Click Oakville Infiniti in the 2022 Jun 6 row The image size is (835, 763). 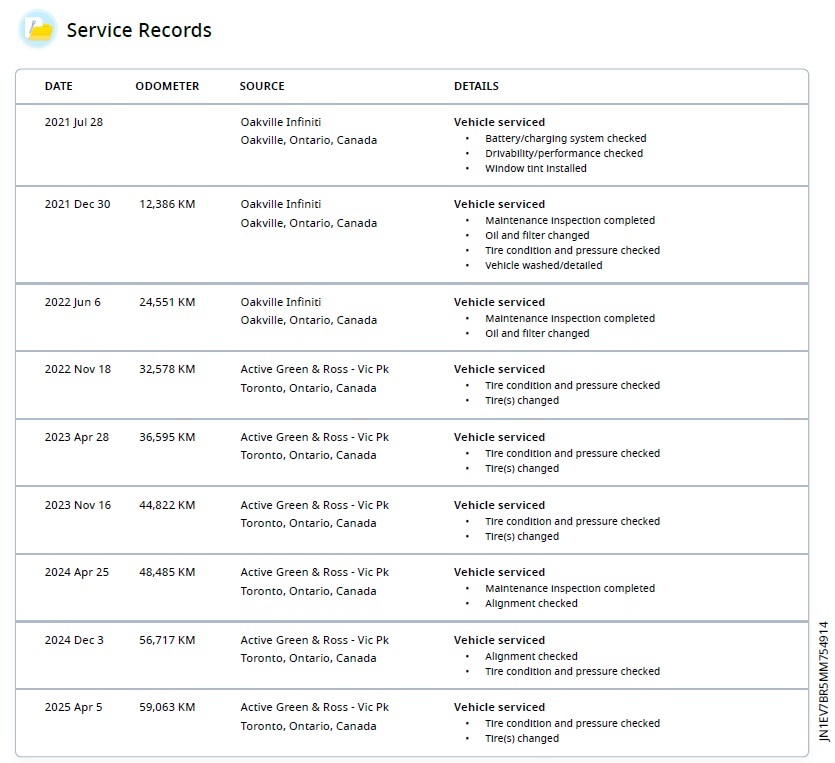(x=281, y=302)
